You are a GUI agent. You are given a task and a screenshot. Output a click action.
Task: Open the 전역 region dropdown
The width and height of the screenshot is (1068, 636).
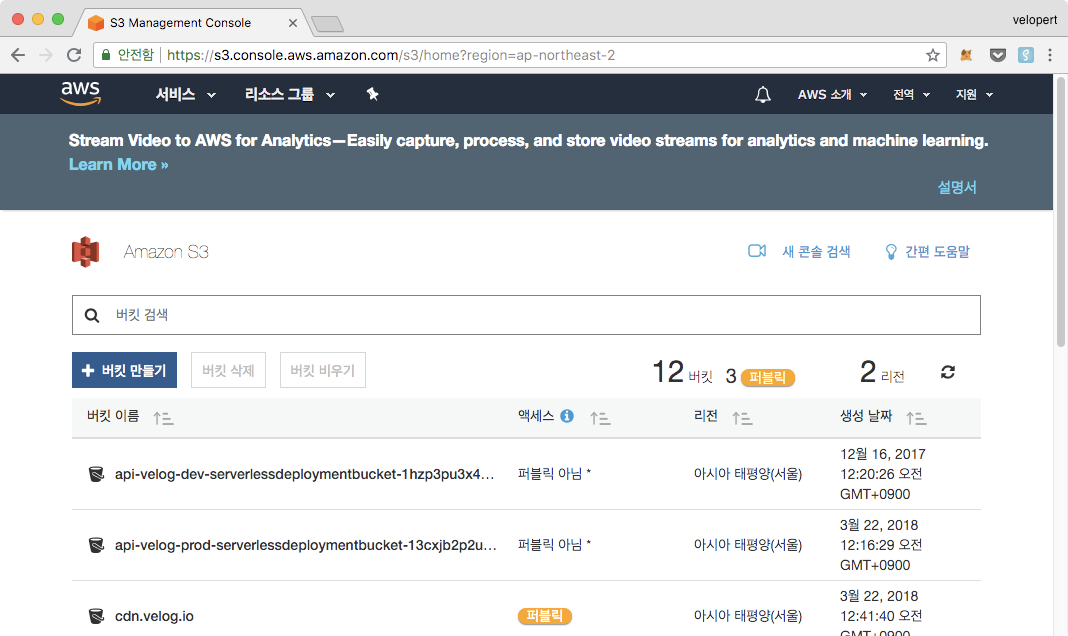[911, 95]
